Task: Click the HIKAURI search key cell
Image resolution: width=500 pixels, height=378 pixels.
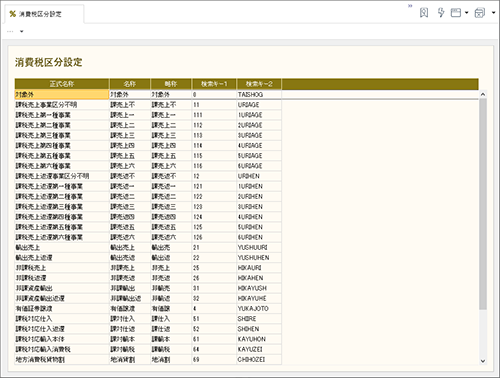Action: [x=259, y=268]
